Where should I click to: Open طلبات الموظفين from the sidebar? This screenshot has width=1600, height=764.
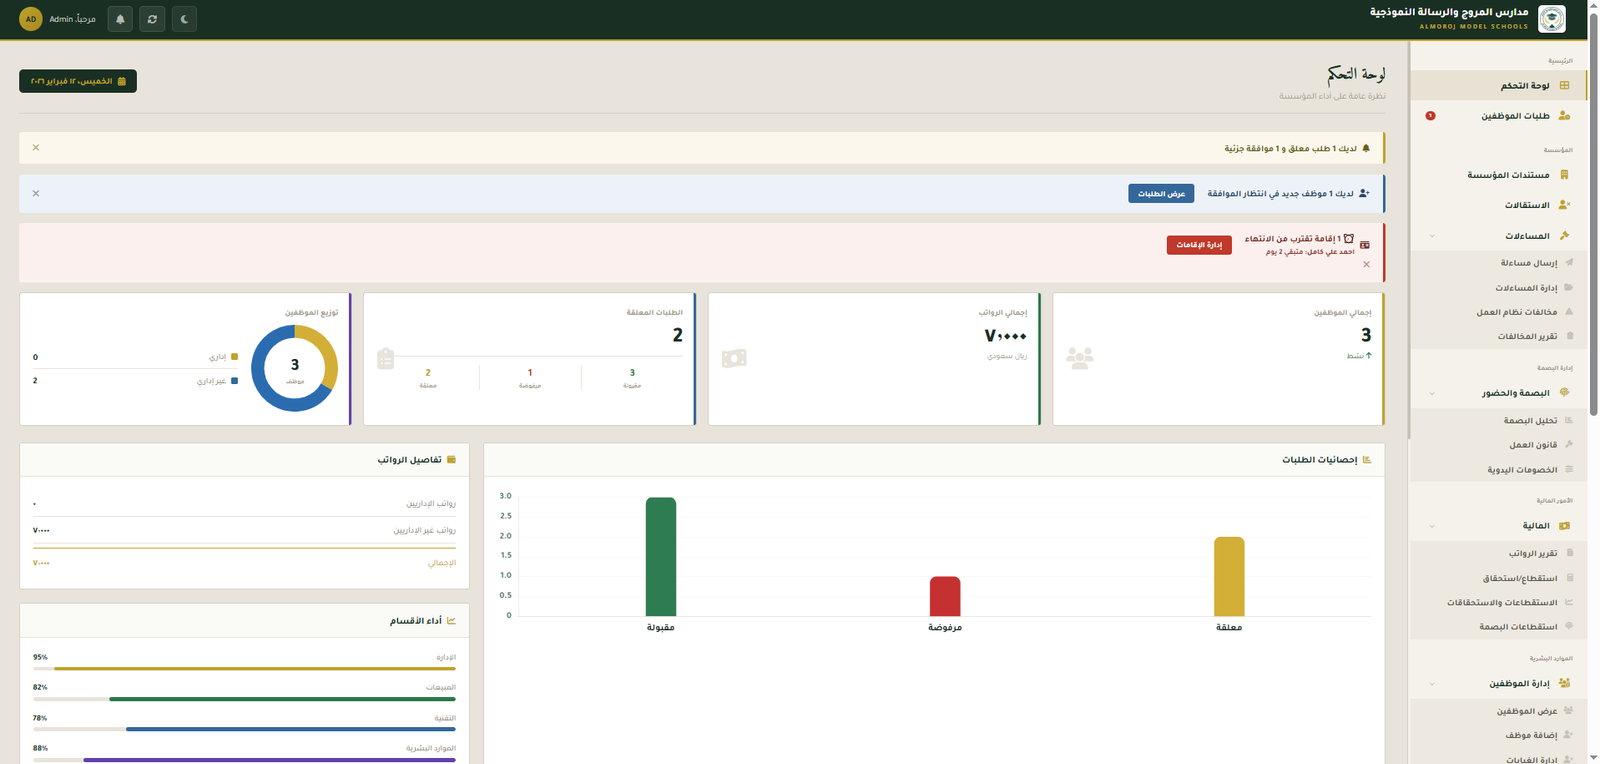(1515, 116)
